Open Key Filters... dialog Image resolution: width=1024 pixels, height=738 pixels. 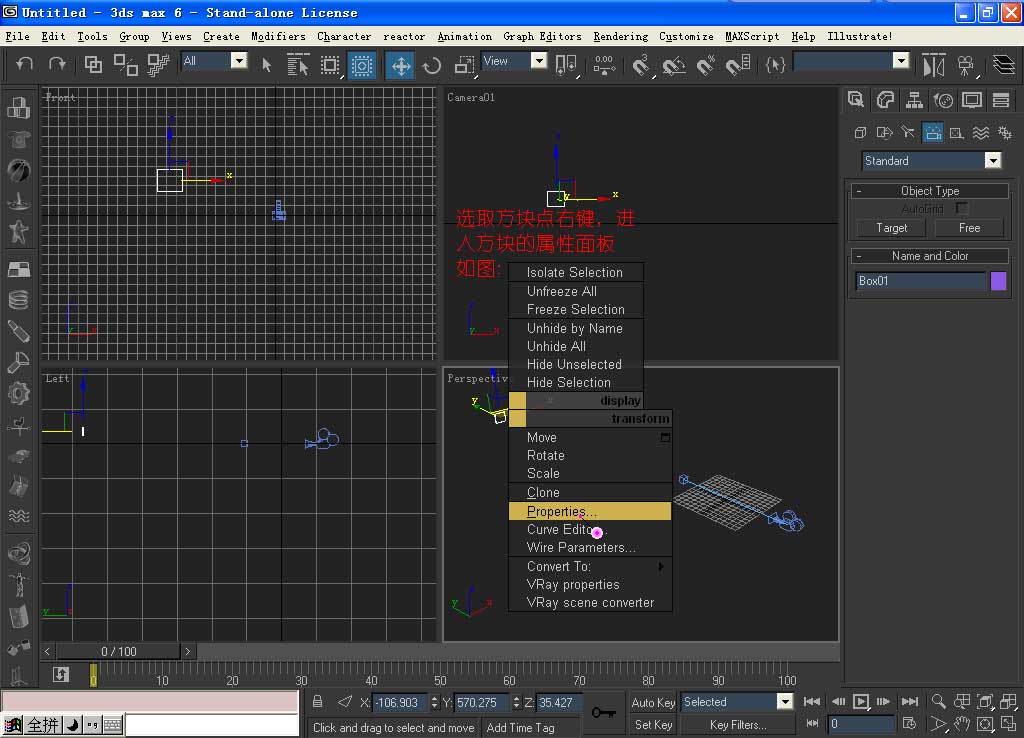click(738, 725)
